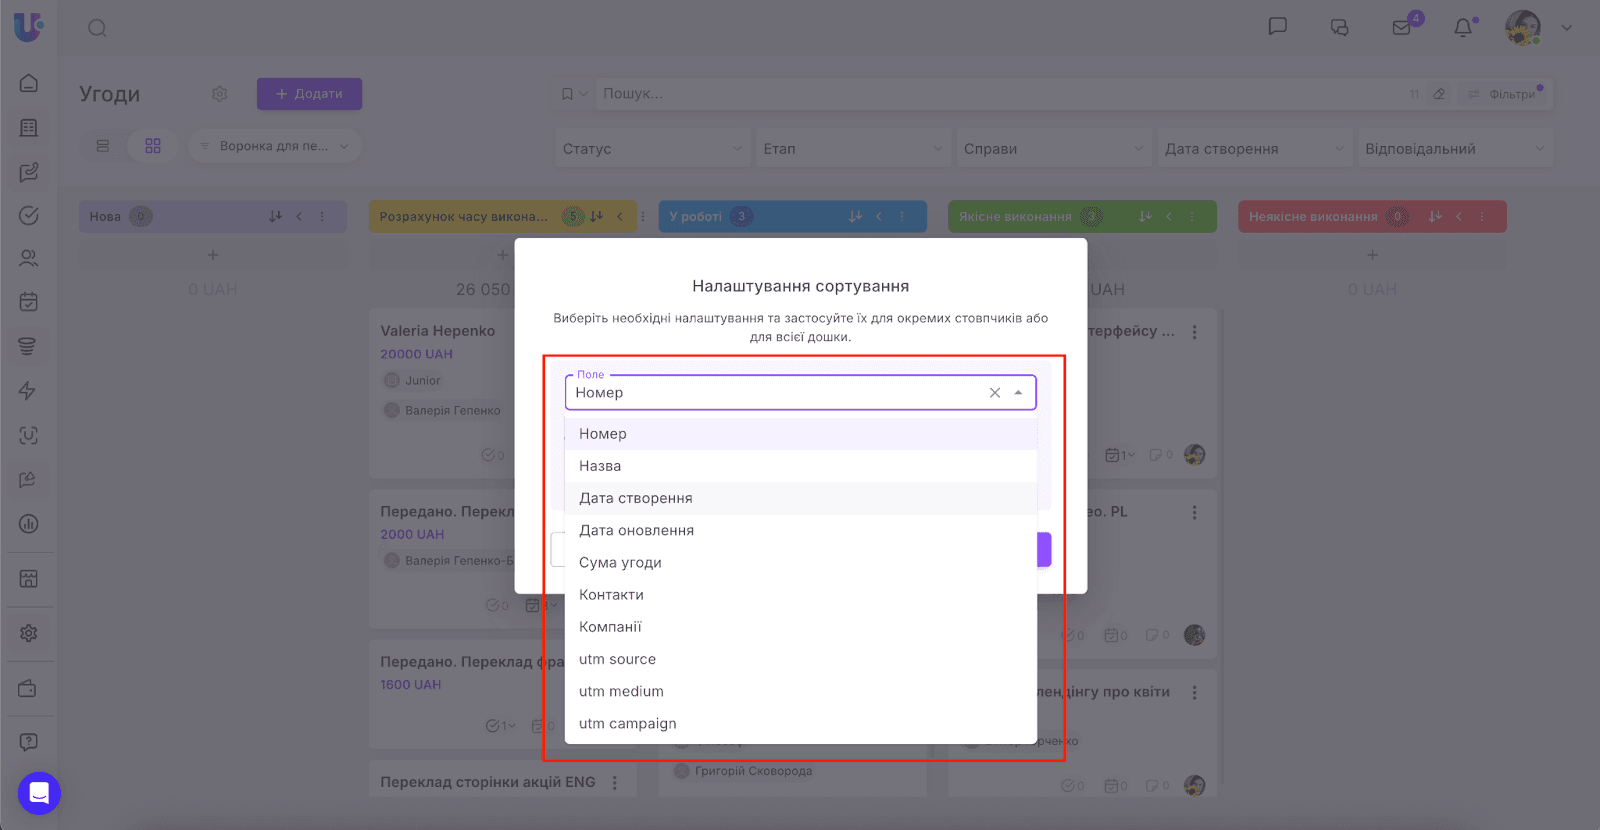Image resolution: width=1600 pixels, height=830 pixels.
Task: Open the mail envelope icon in header
Action: tap(1402, 28)
